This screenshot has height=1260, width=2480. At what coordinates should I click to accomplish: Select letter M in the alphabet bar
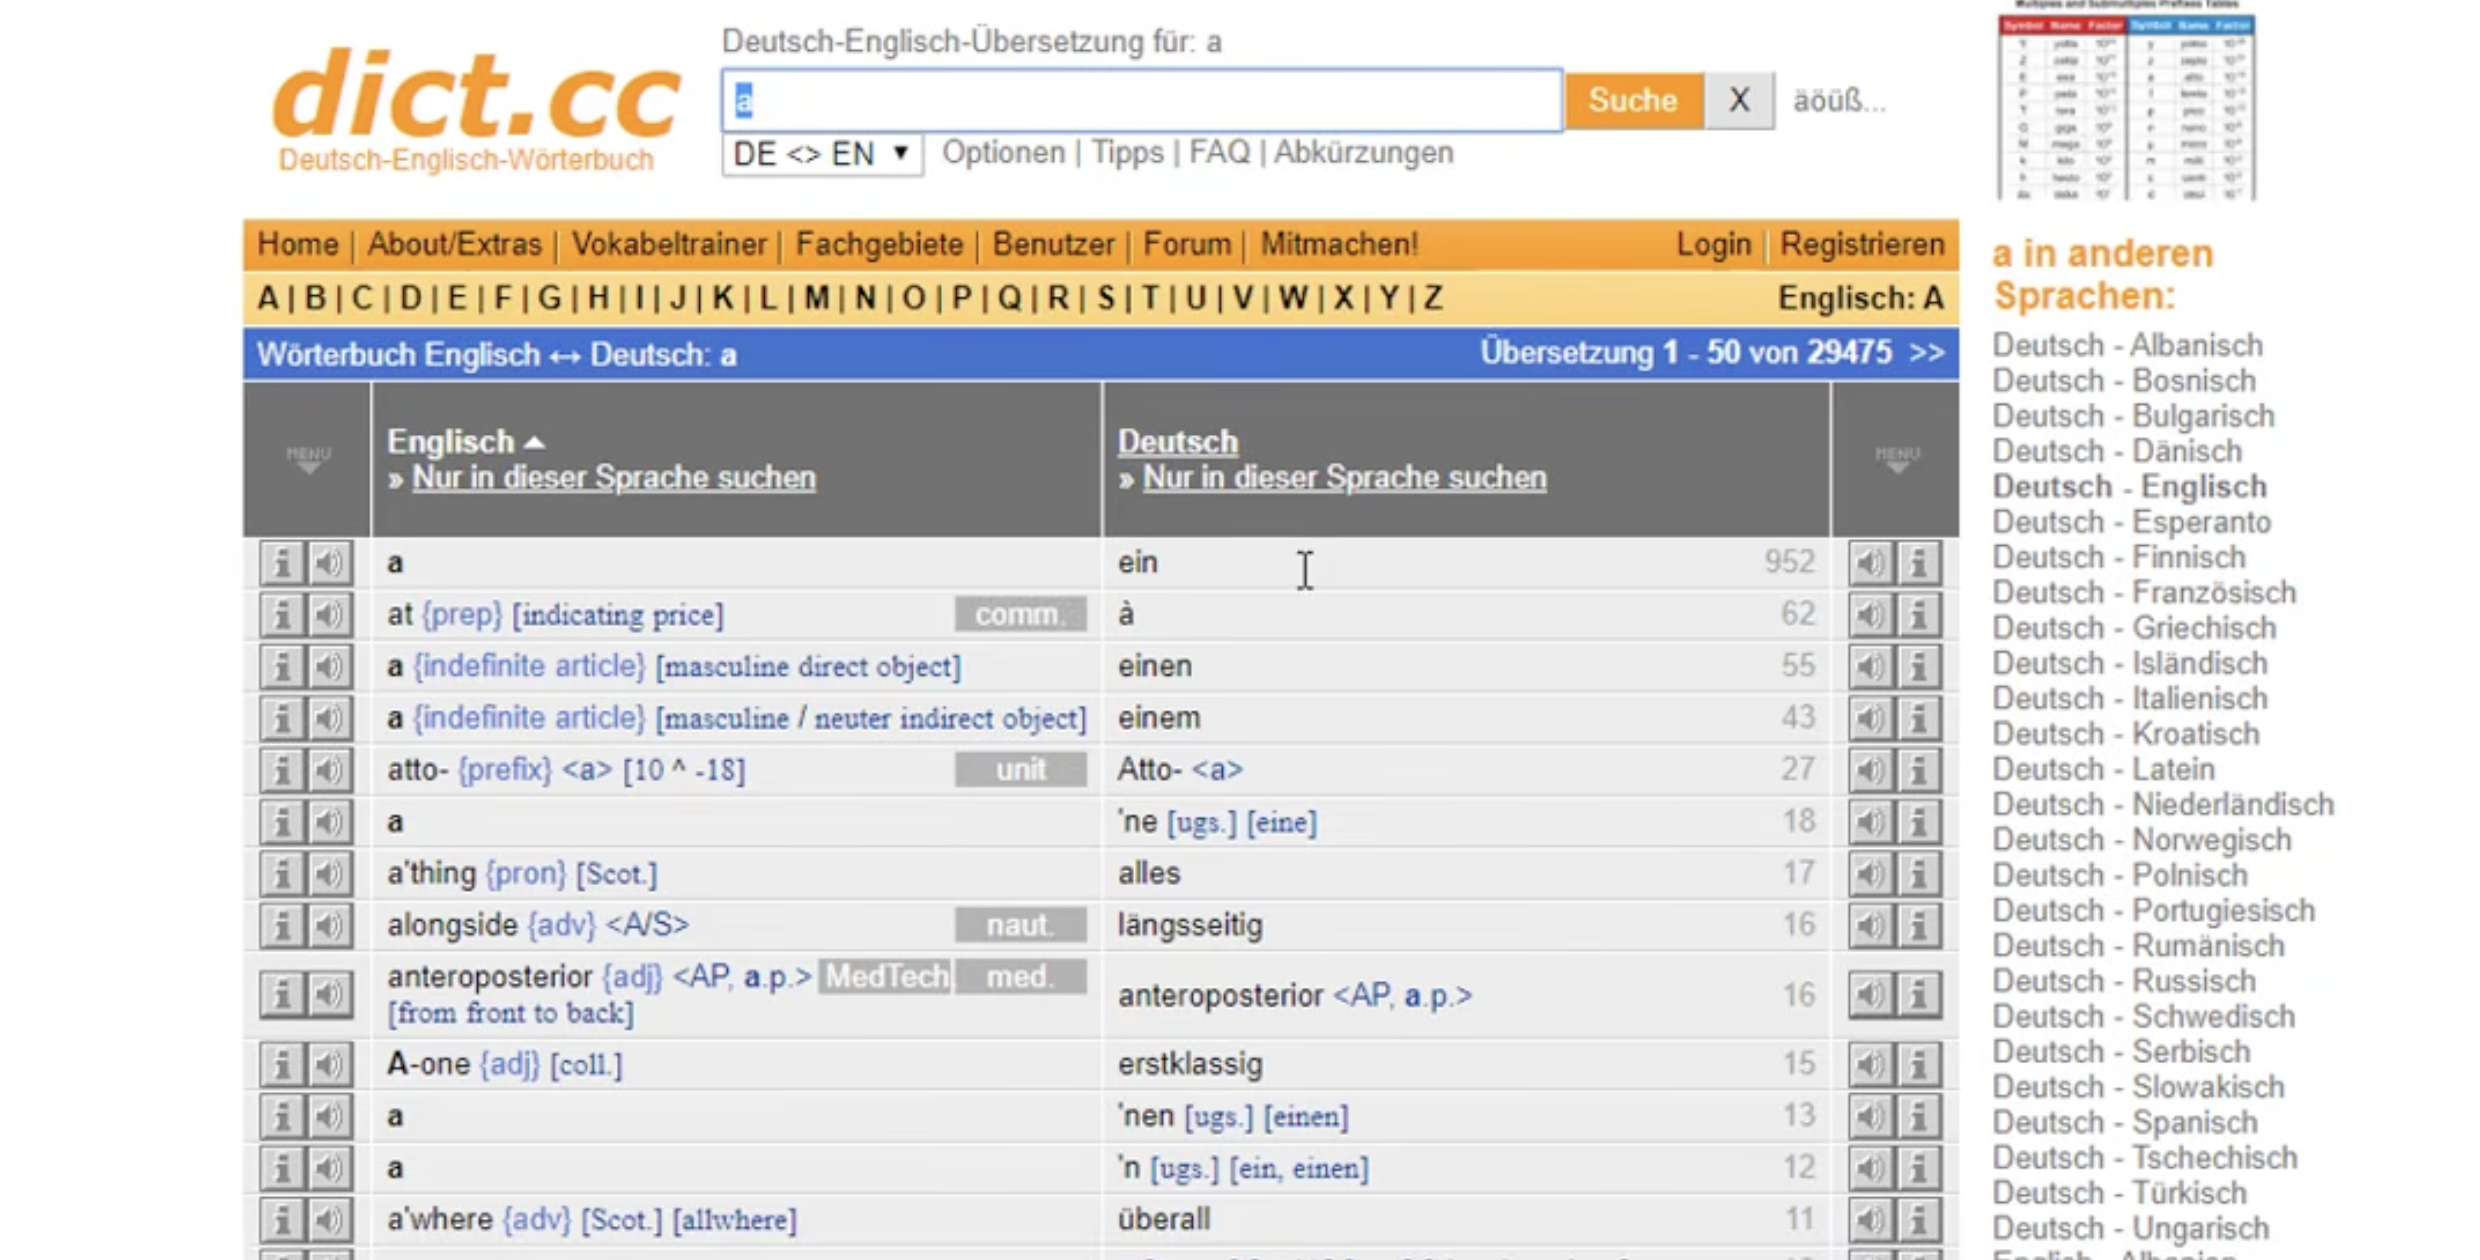[817, 298]
